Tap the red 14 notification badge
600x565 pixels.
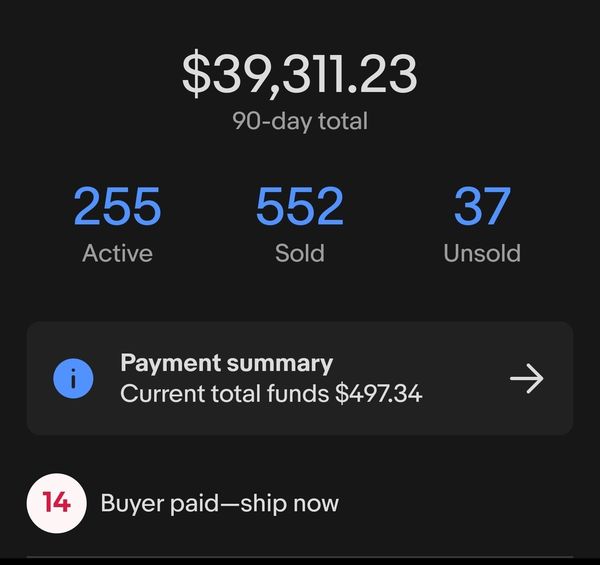56,502
